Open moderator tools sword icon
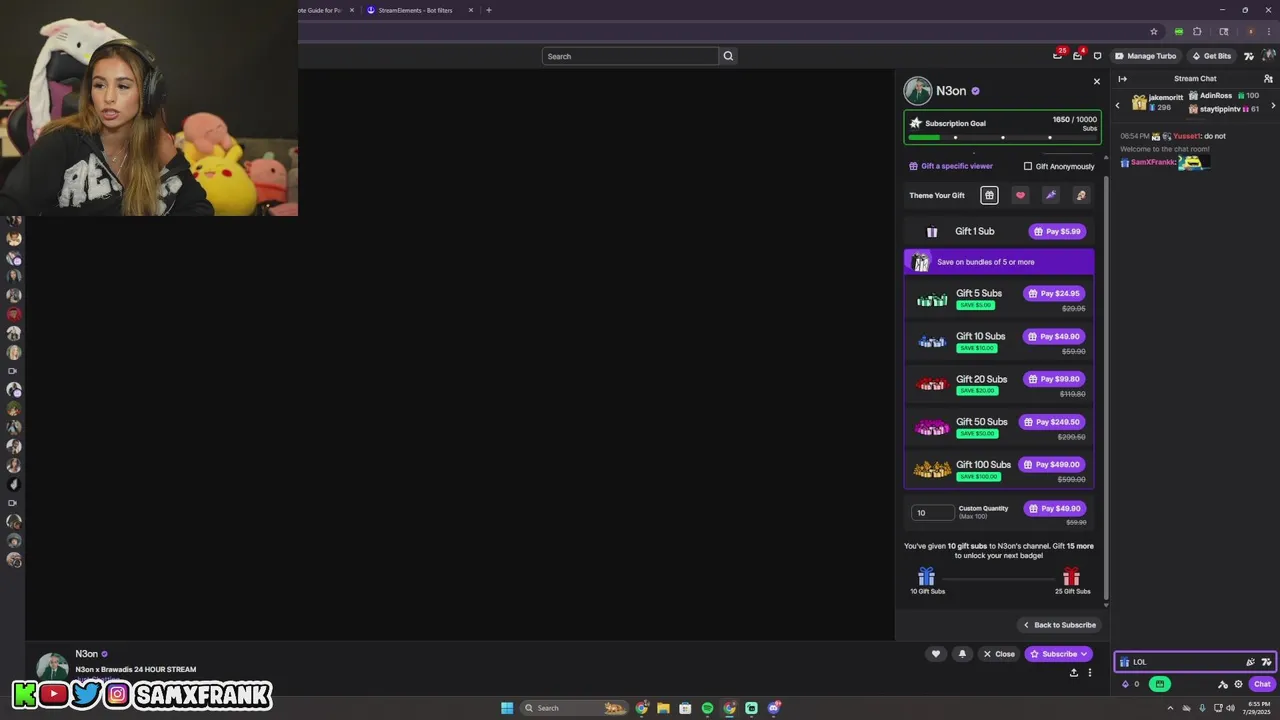This screenshot has height=720, width=1280. tap(1222, 684)
